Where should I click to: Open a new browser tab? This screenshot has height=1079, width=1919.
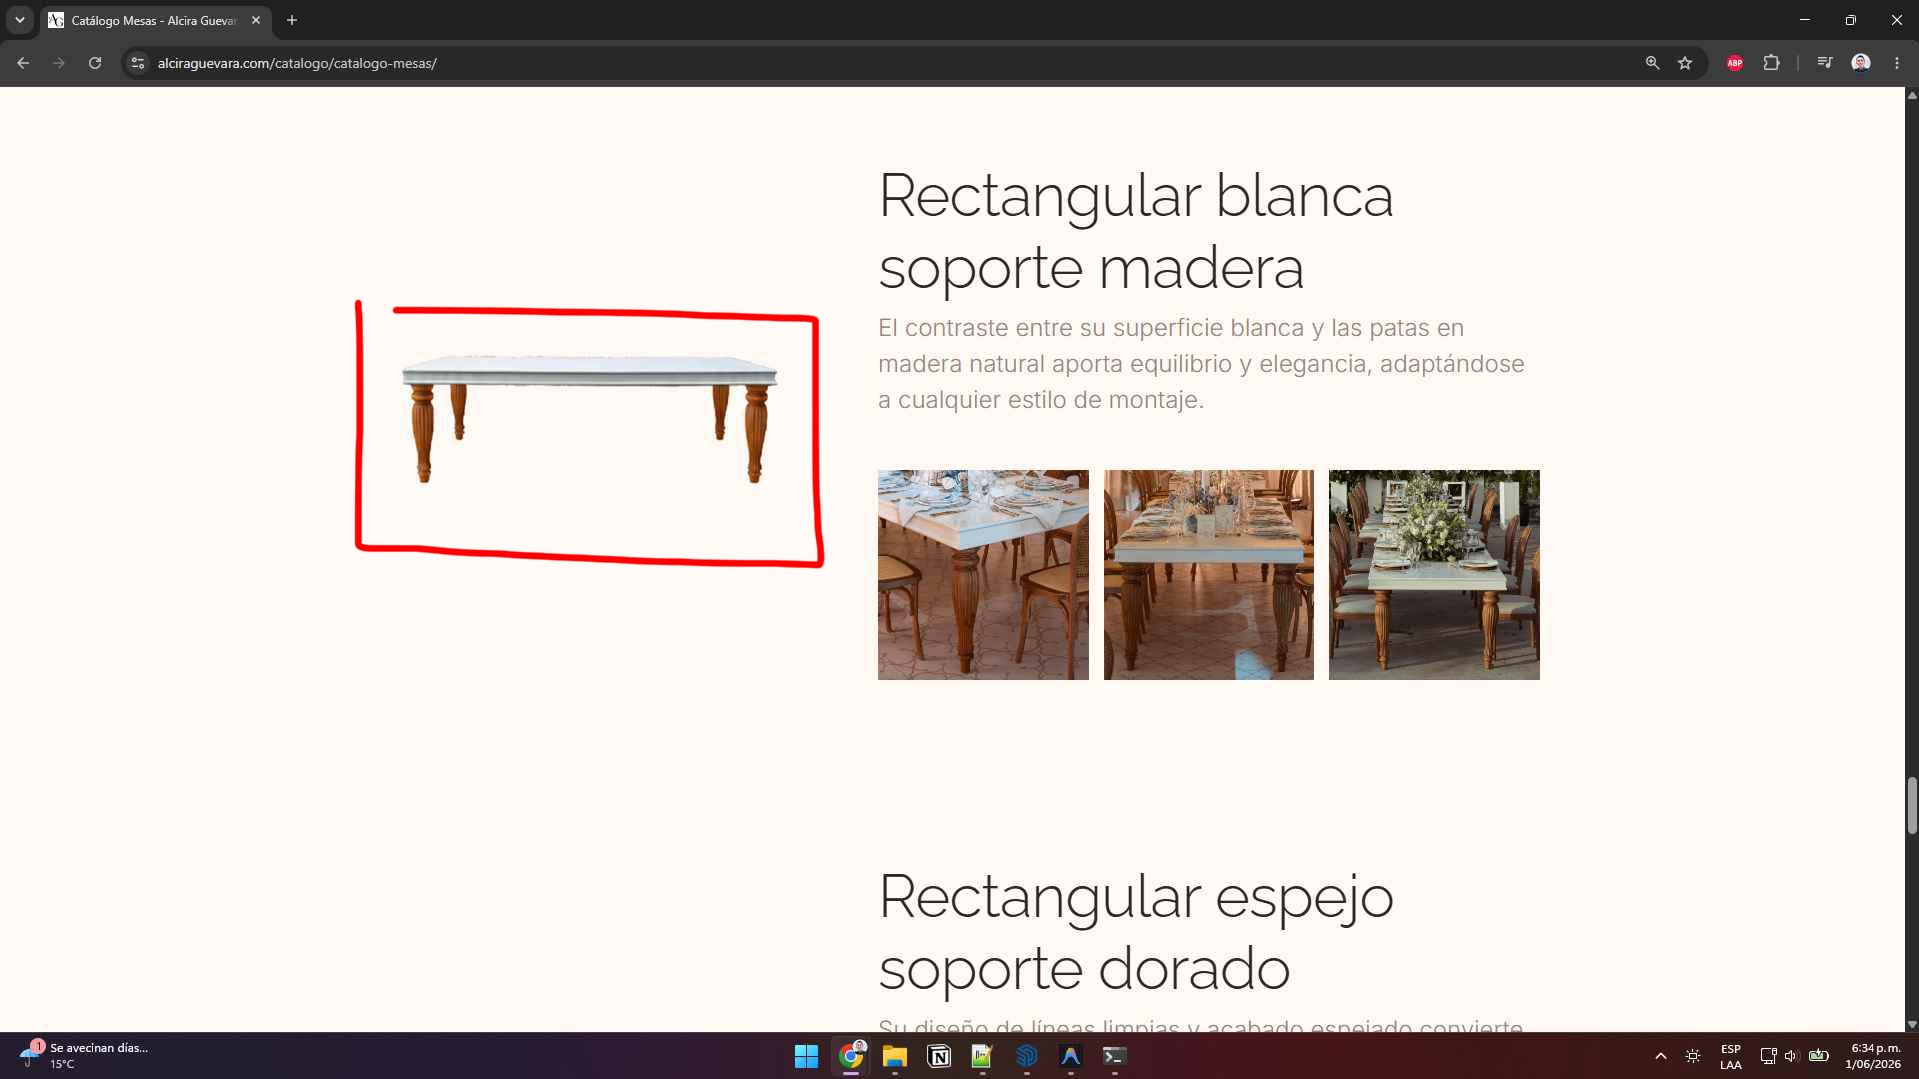(292, 20)
